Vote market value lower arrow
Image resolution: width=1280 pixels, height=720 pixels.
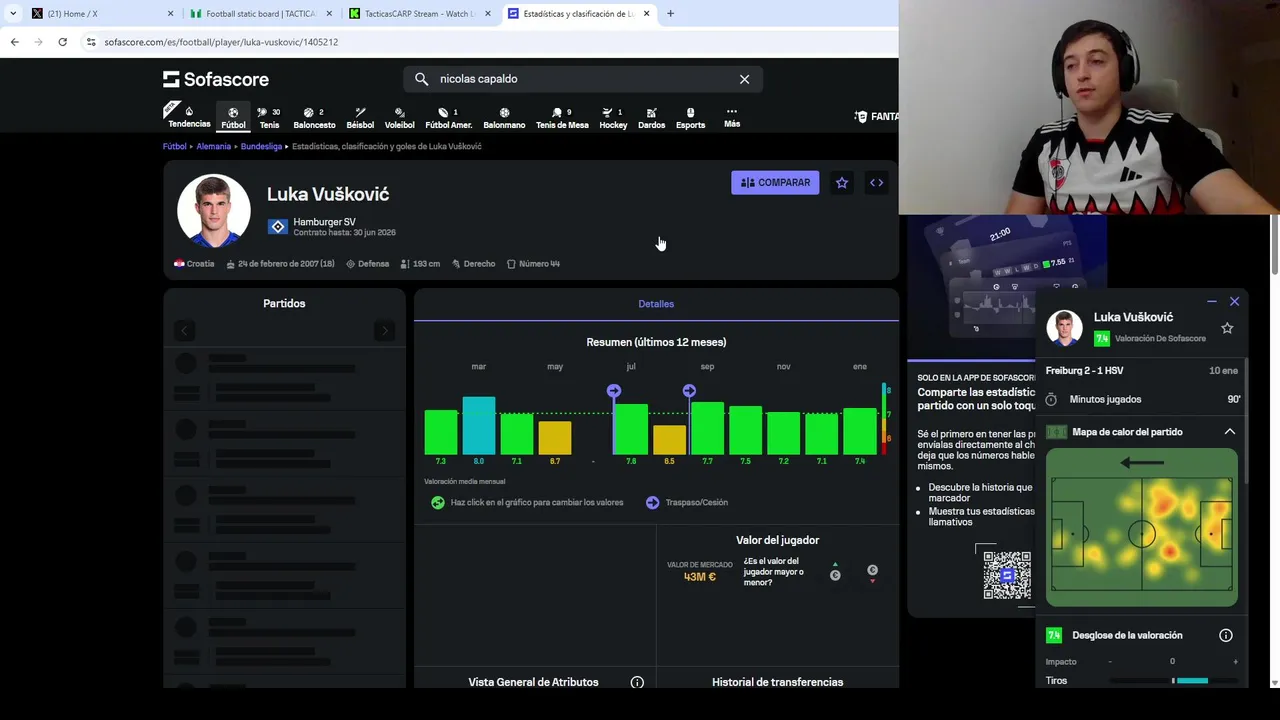pyautogui.click(x=872, y=572)
